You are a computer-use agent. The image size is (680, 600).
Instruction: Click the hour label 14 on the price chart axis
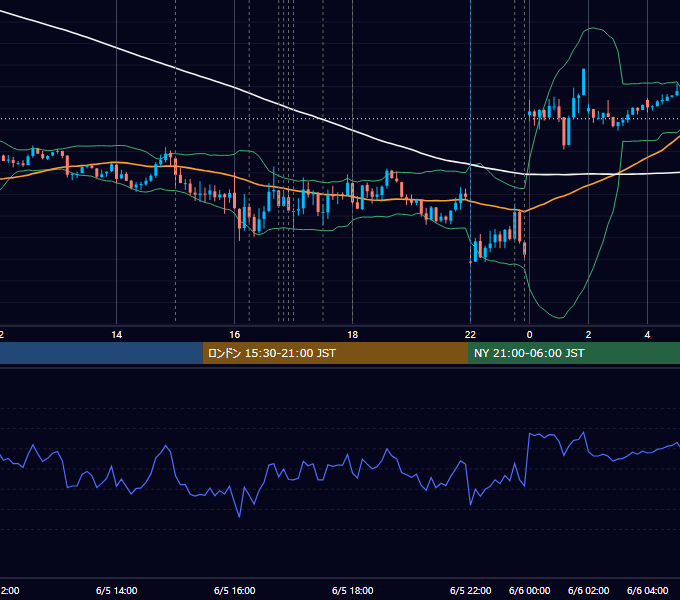tap(116, 335)
